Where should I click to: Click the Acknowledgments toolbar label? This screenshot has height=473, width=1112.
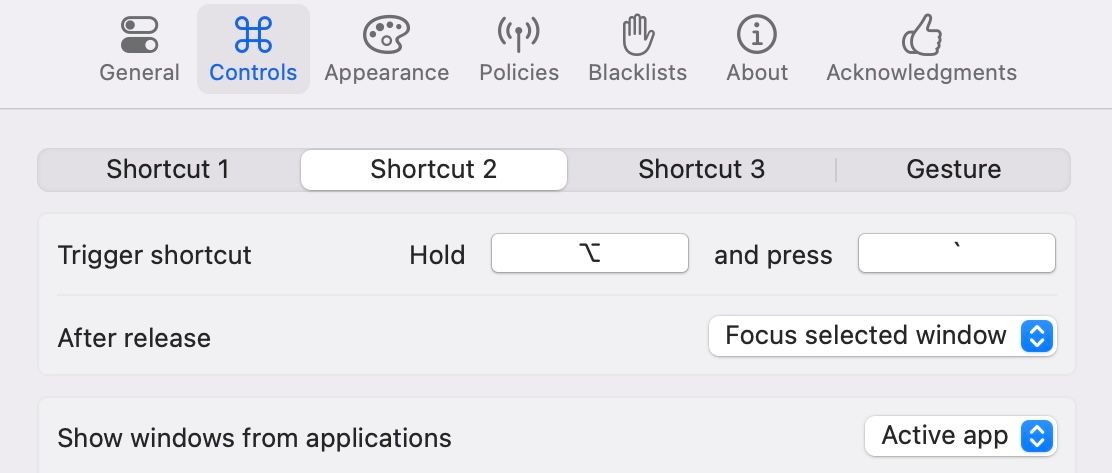[x=921, y=73]
